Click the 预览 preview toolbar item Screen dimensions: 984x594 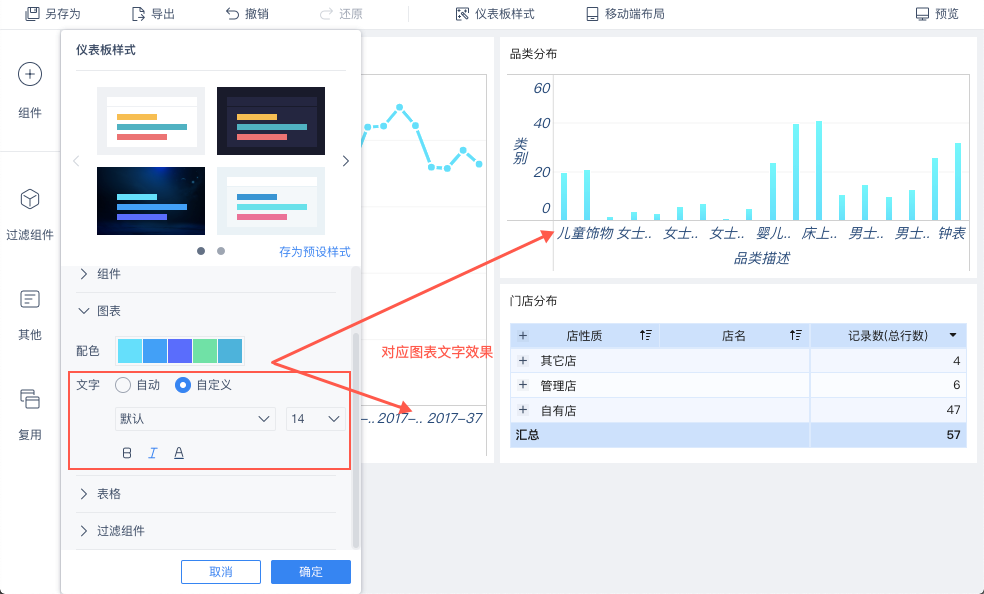point(937,14)
